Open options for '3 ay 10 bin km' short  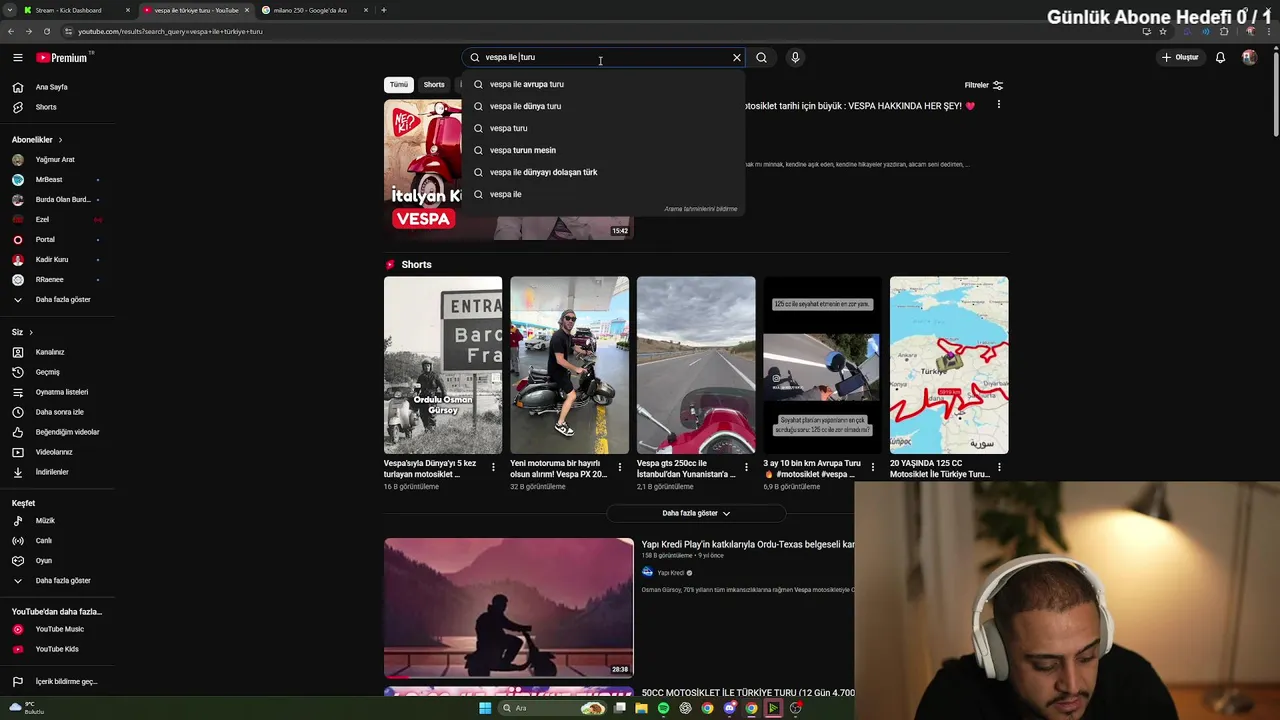[x=872, y=467]
